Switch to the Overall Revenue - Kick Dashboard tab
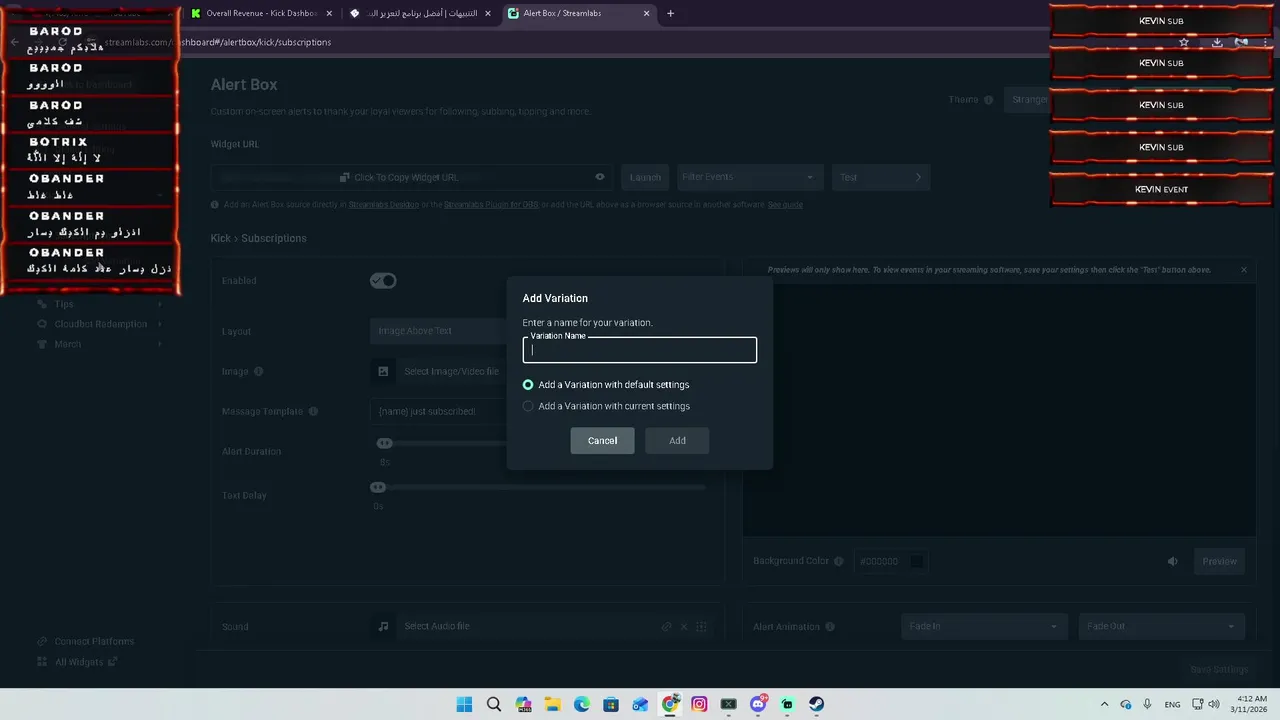Viewport: 1280px width, 720px height. click(x=261, y=14)
